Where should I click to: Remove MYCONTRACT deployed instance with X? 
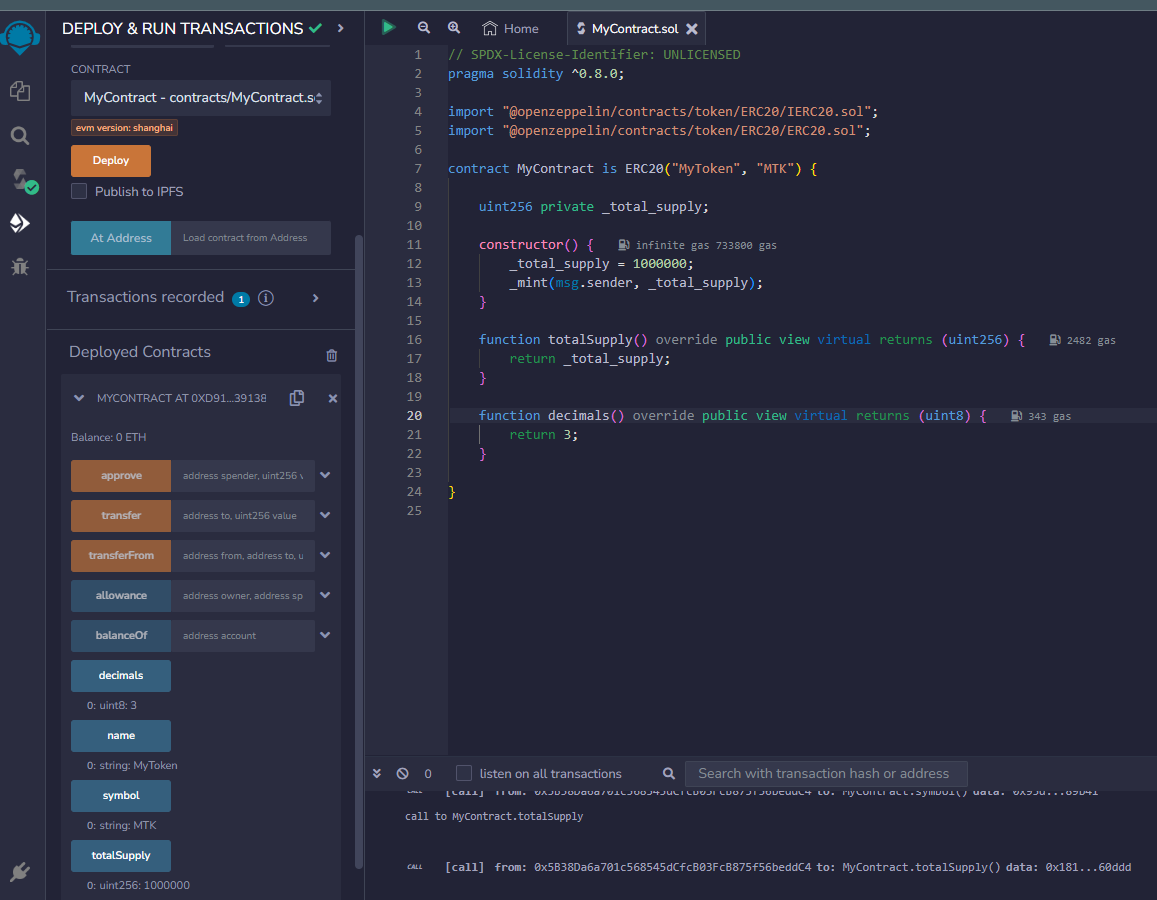click(333, 398)
